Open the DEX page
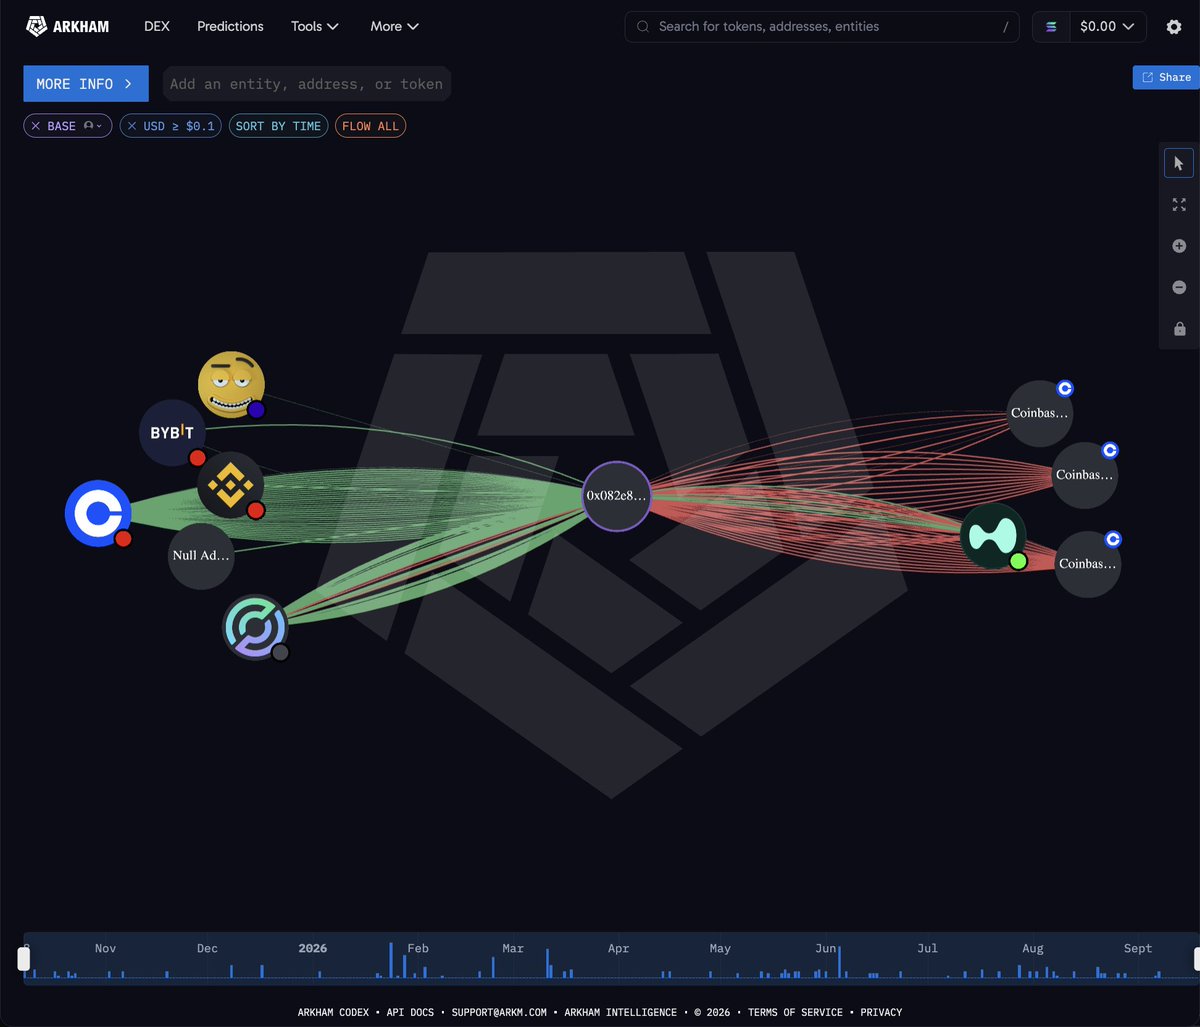This screenshot has width=1200, height=1027. (x=157, y=27)
